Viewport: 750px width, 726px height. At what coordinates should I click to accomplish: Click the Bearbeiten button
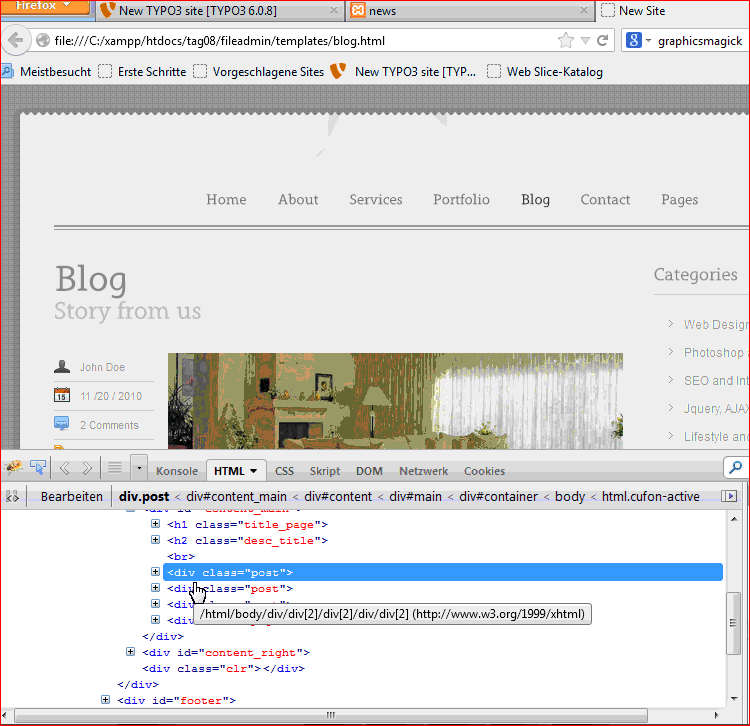[72, 496]
